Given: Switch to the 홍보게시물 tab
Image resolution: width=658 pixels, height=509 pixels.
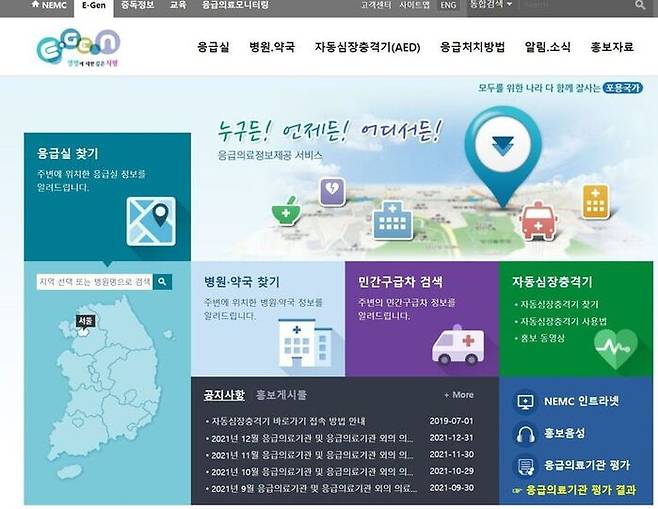Looking at the screenshot, I should tap(281, 395).
